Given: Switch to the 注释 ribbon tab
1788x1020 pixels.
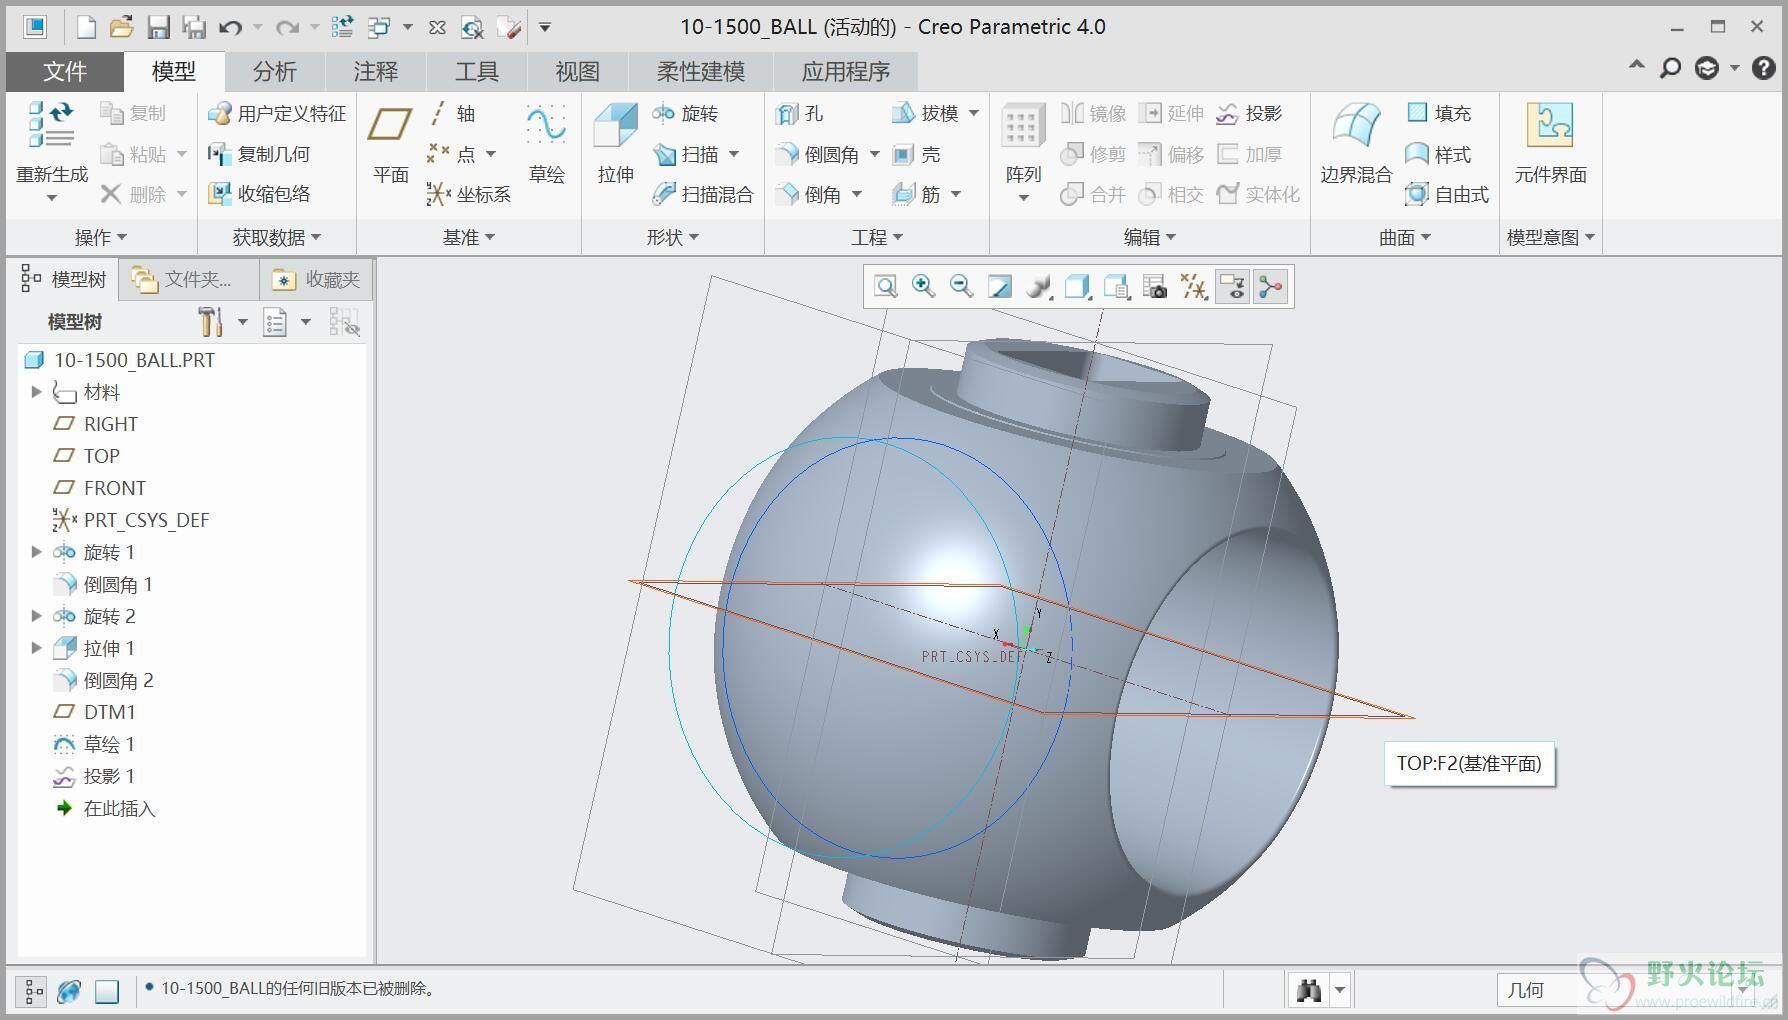Looking at the screenshot, I should 375,72.
